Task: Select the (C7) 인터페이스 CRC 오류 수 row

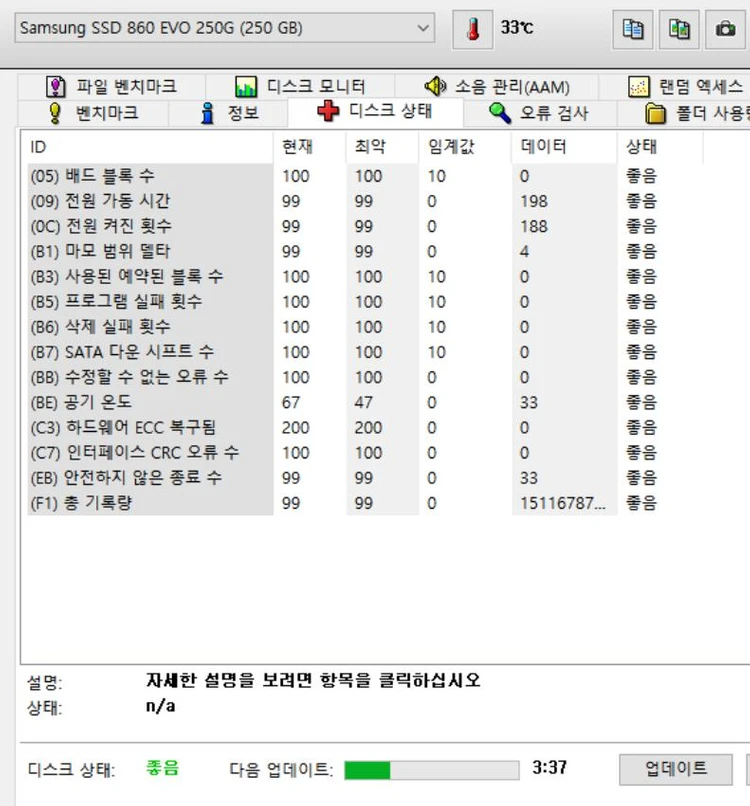Action: 365,453
